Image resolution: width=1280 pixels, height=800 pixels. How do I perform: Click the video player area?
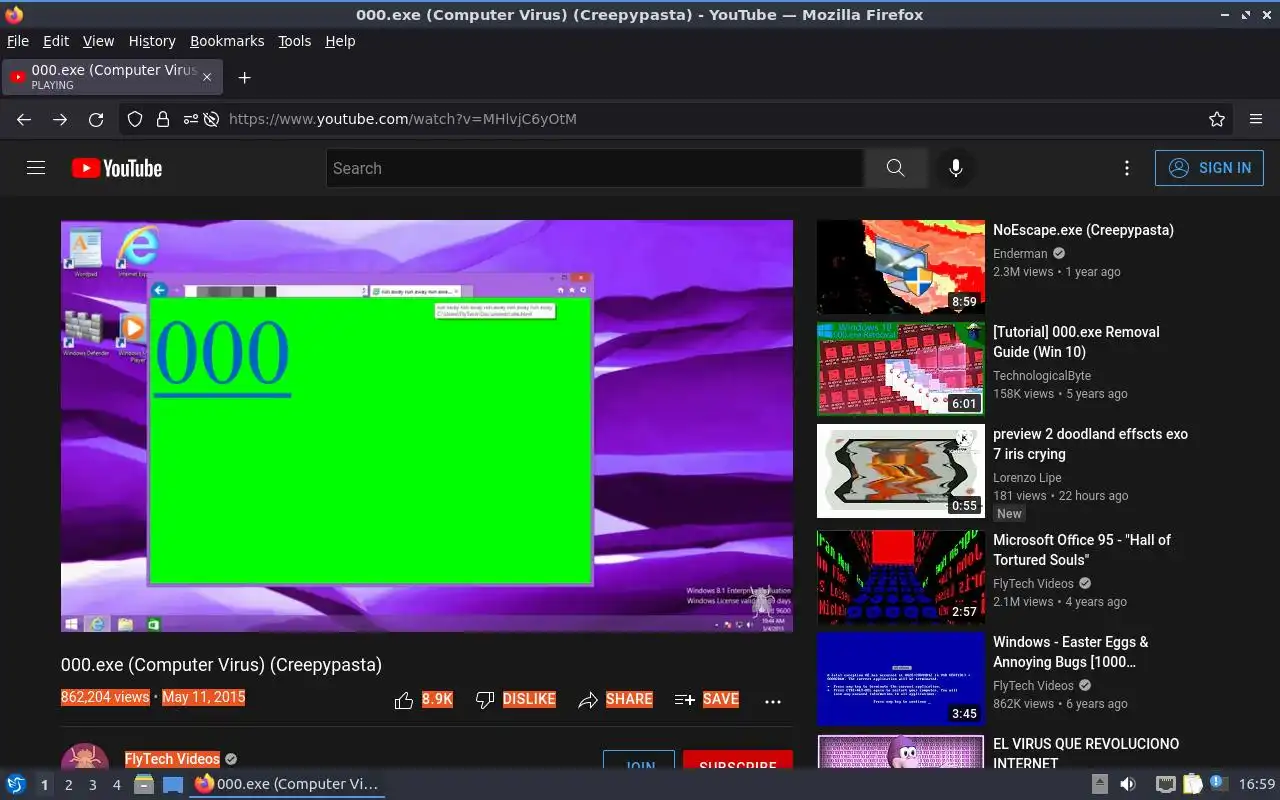(x=427, y=426)
